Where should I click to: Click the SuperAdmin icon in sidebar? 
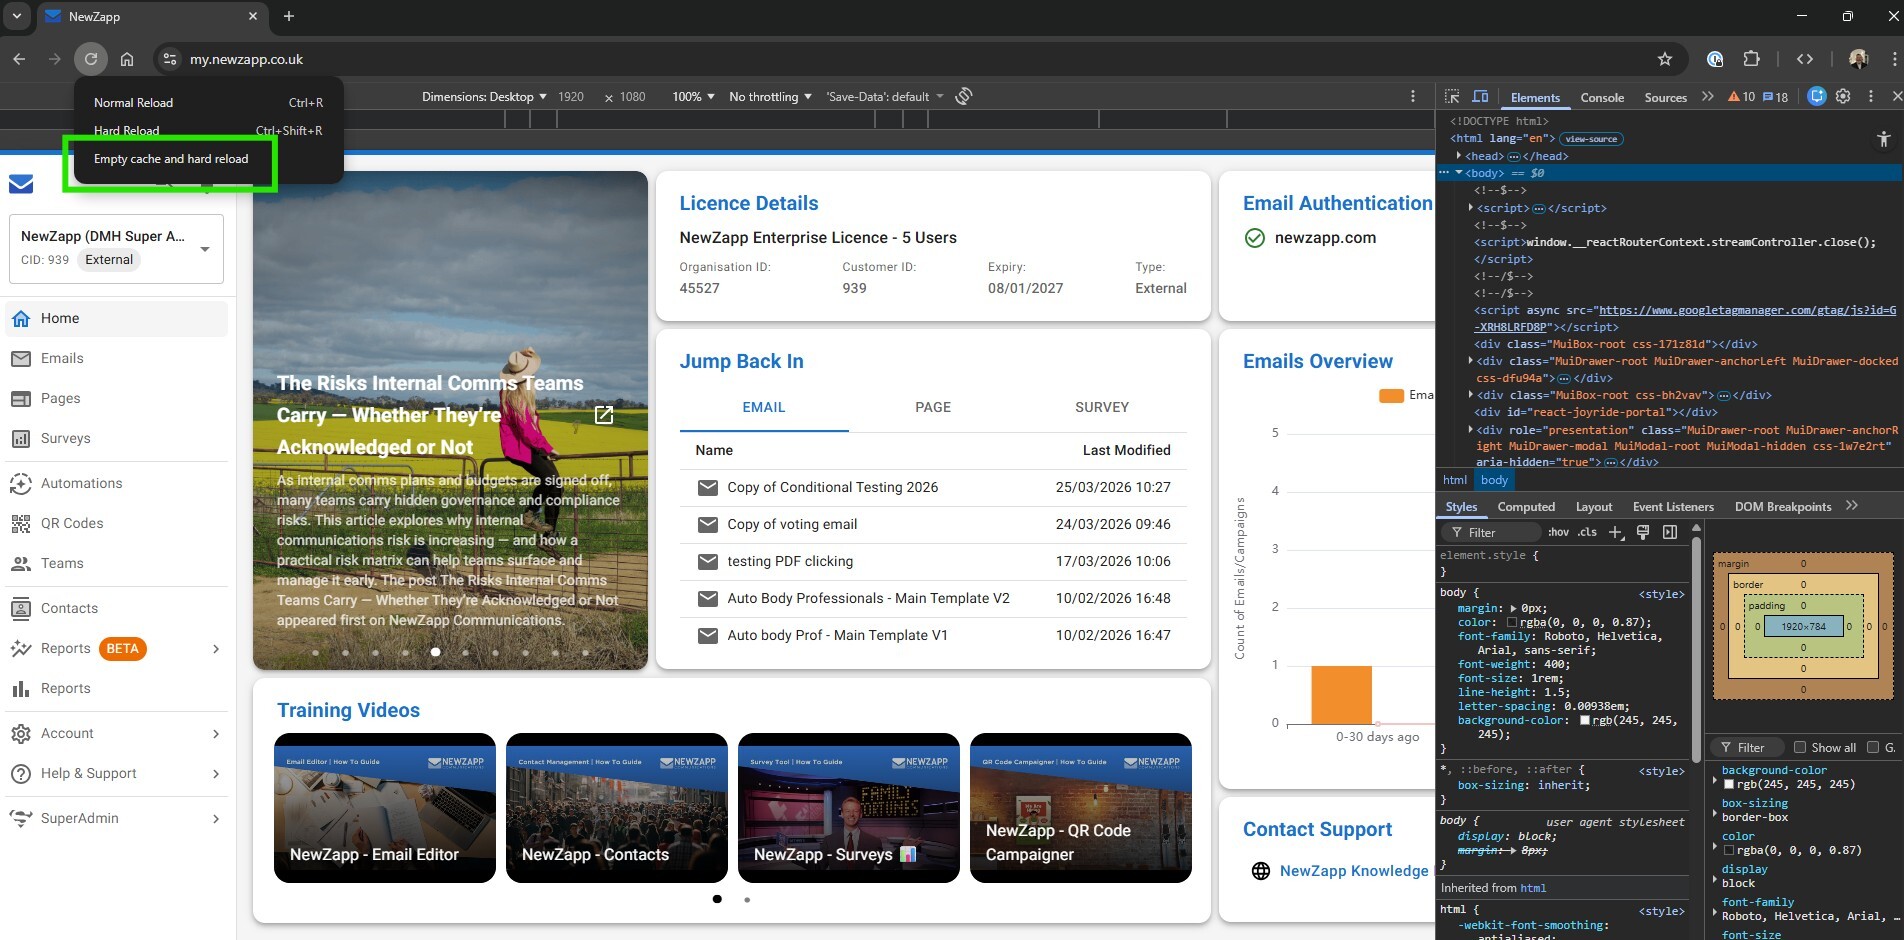[20, 819]
